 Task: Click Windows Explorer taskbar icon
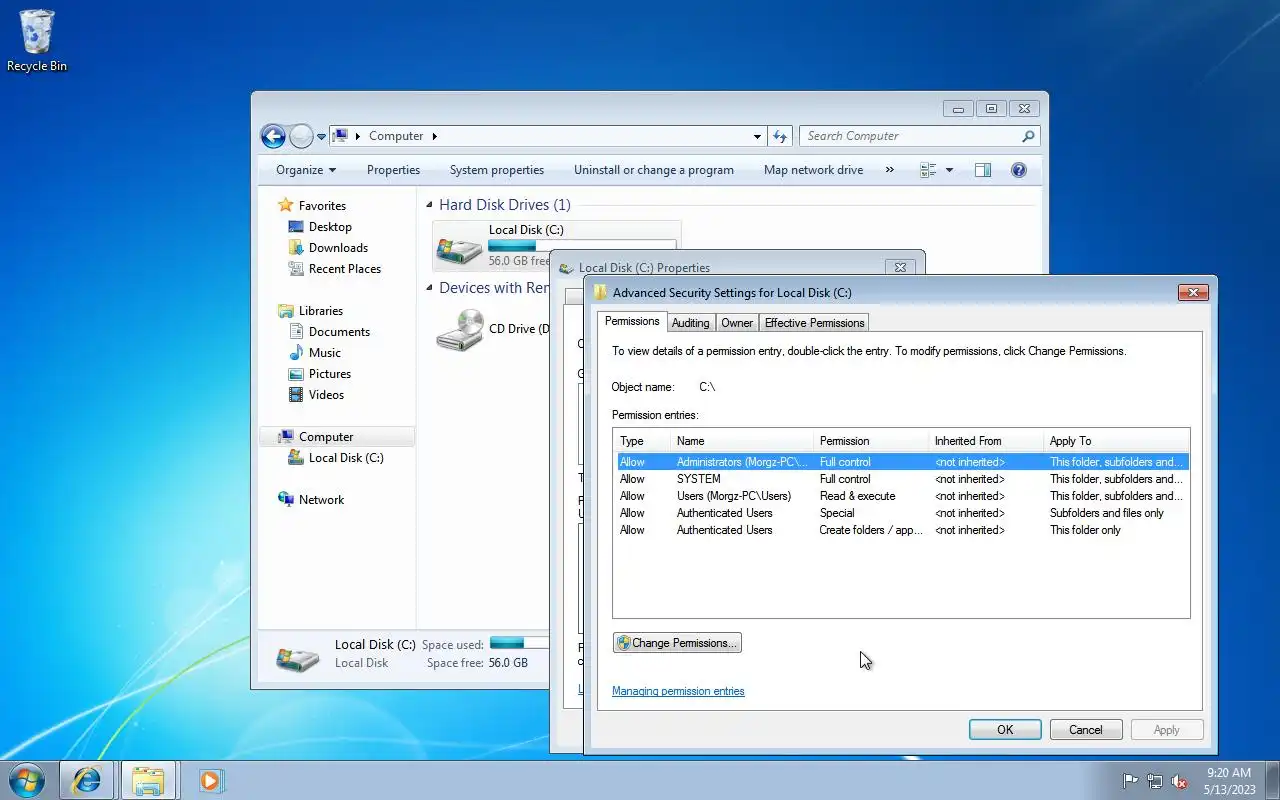click(148, 780)
